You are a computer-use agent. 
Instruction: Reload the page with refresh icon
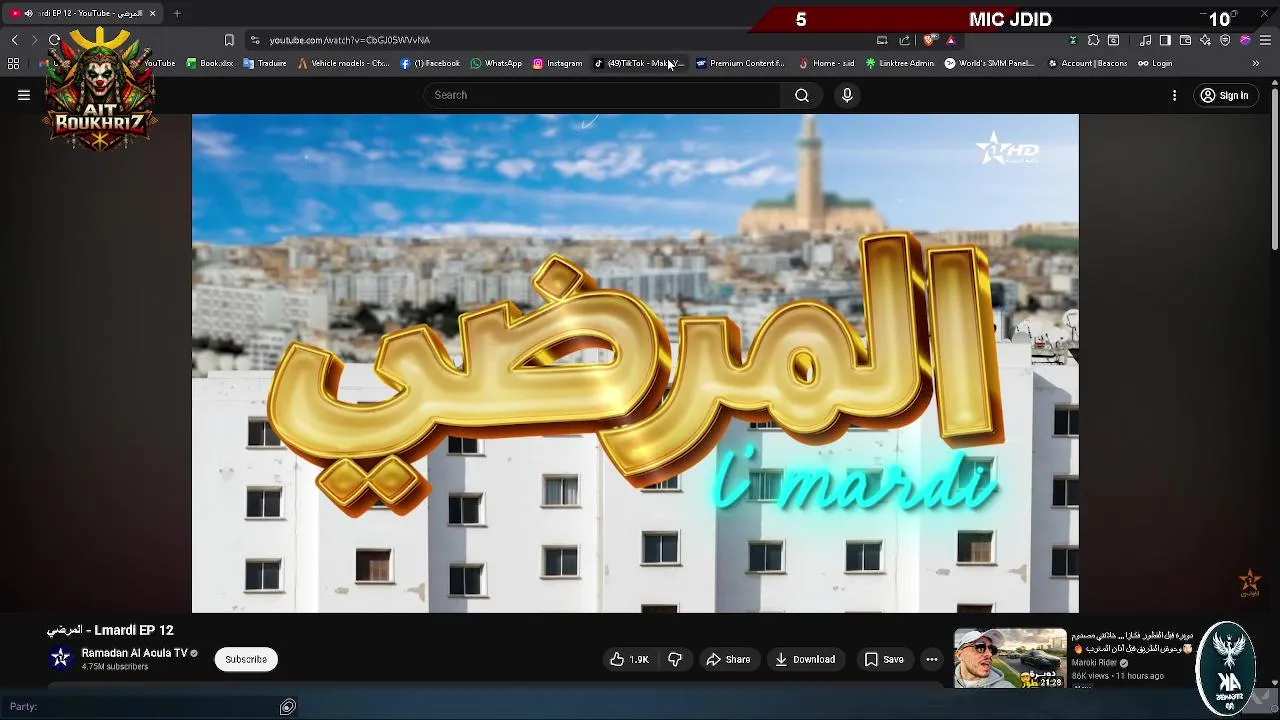tap(54, 40)
